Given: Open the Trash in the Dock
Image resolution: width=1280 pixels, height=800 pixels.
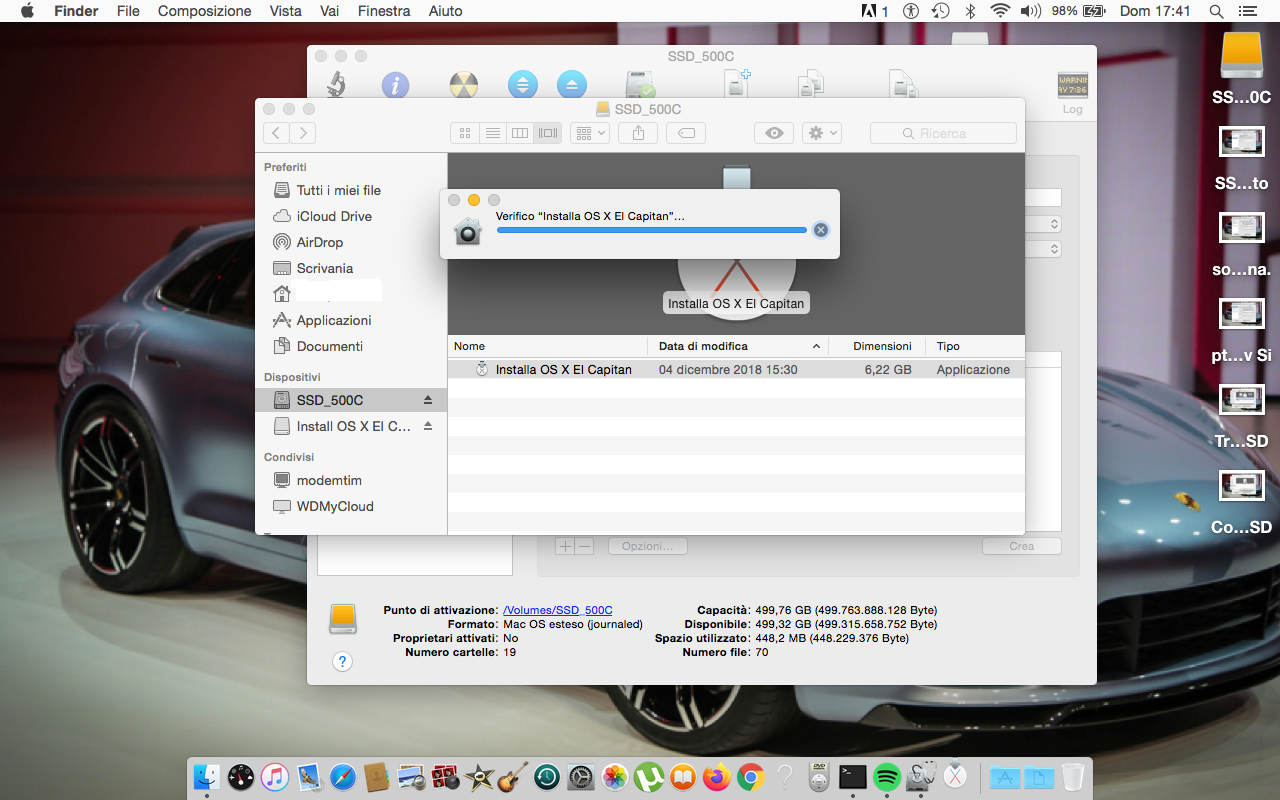Looking at the screenshot, I should pyautogui.click(x=1073, y=776).
